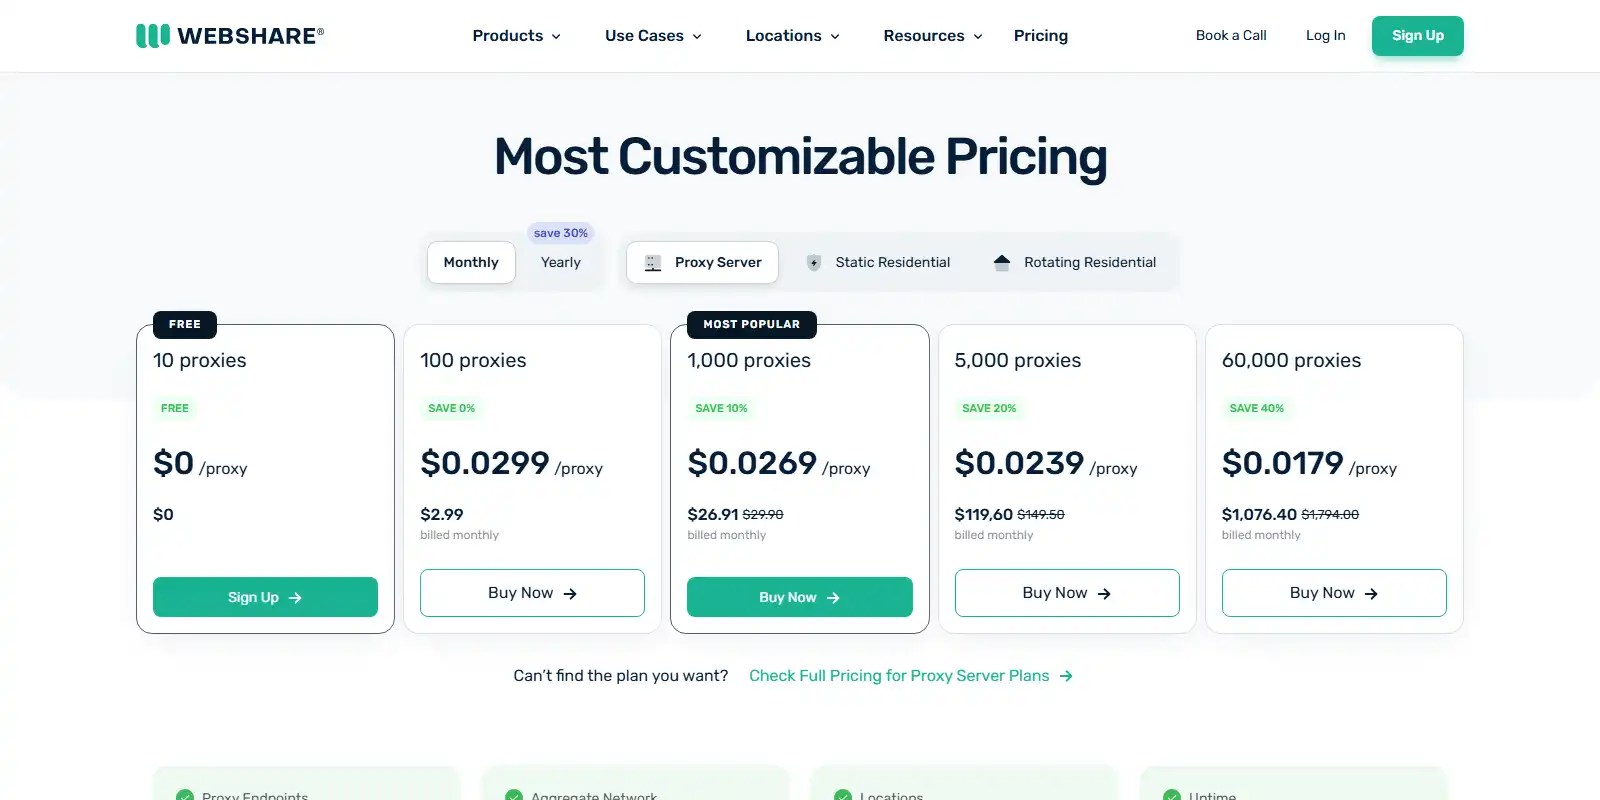Click arrow icon in free plan Sign Up button
This screenshot has width=1600, height=800.
(295, 598)
